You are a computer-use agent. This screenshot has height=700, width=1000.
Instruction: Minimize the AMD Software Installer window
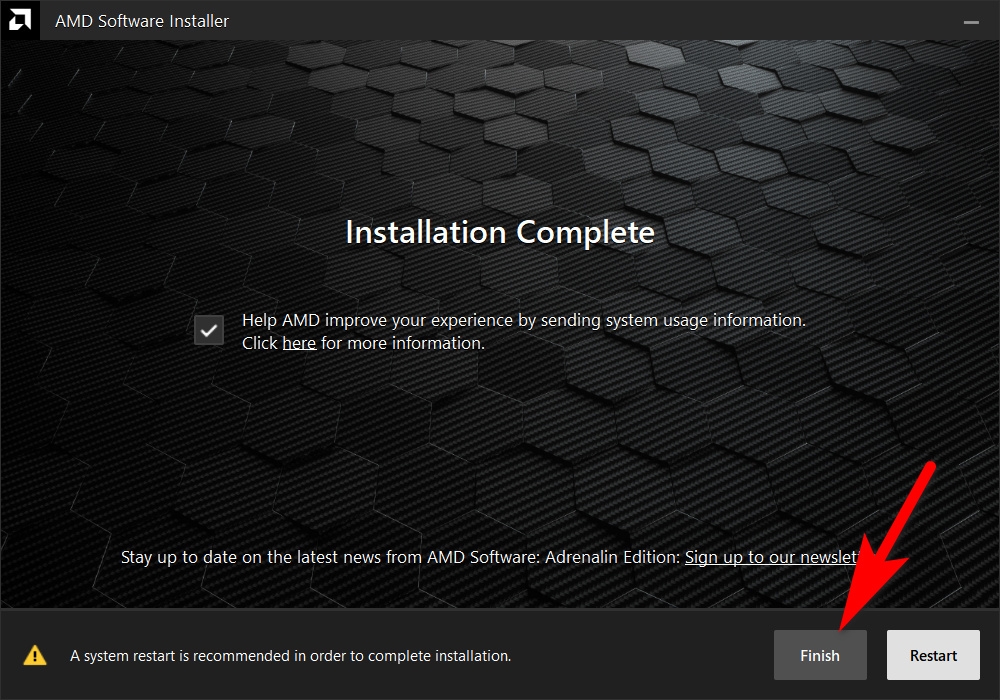pyautogui.click(x=971, y=20)
